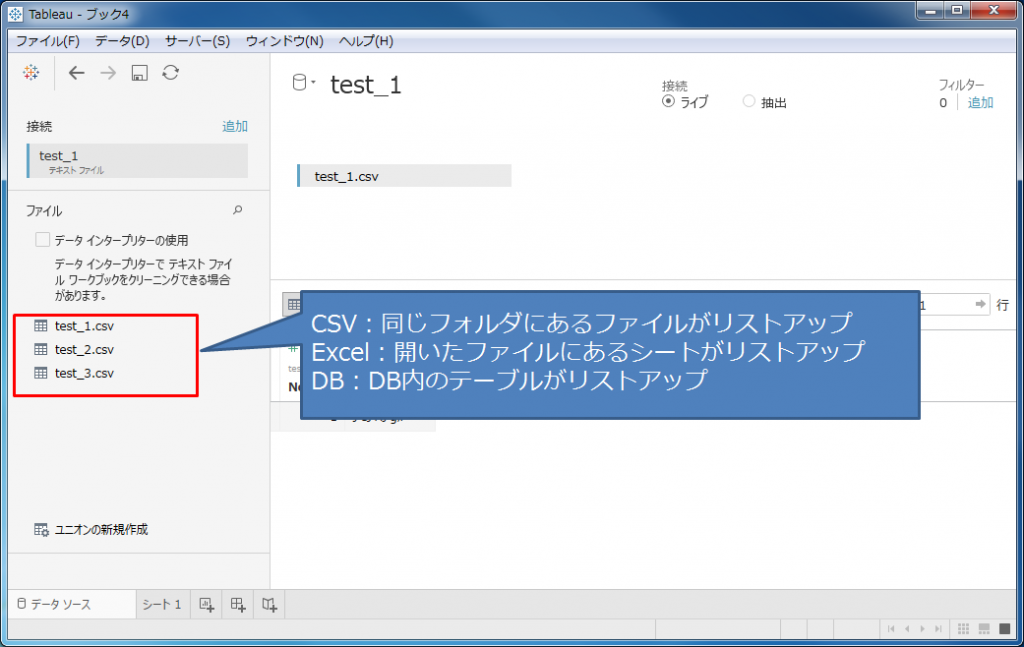Switch connection to 抽出 mode
1024x647 pixels.
coord(747,101)
